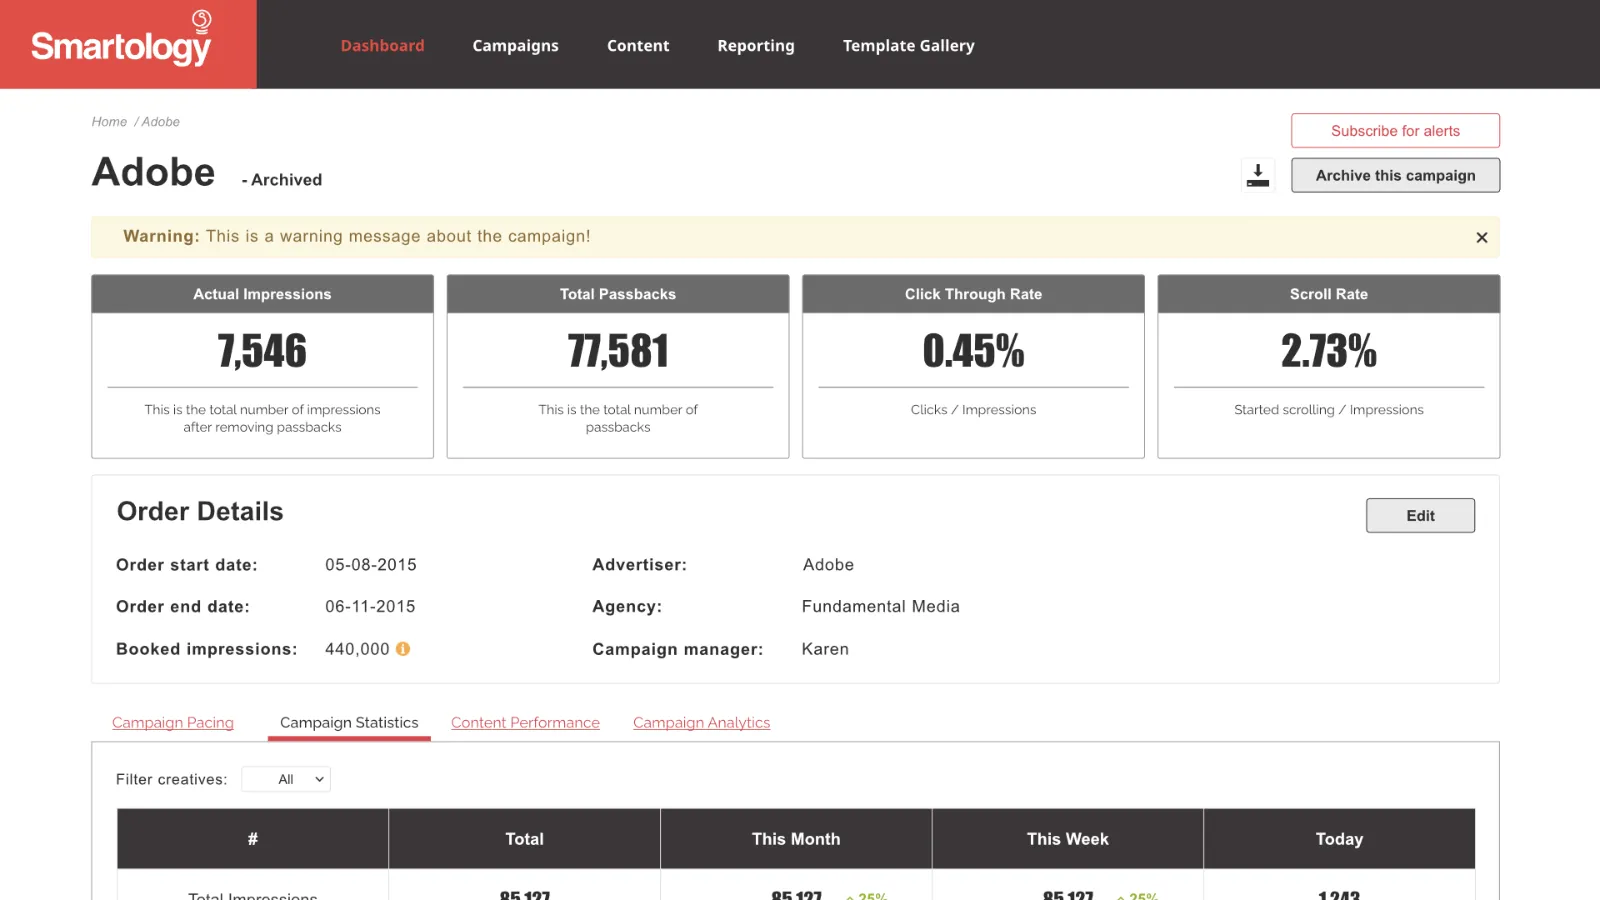Click the Click Through Rate 0.45% value
Viewport: 1600px width, 900px height.
pyautogui.click(x=973, y=351)
